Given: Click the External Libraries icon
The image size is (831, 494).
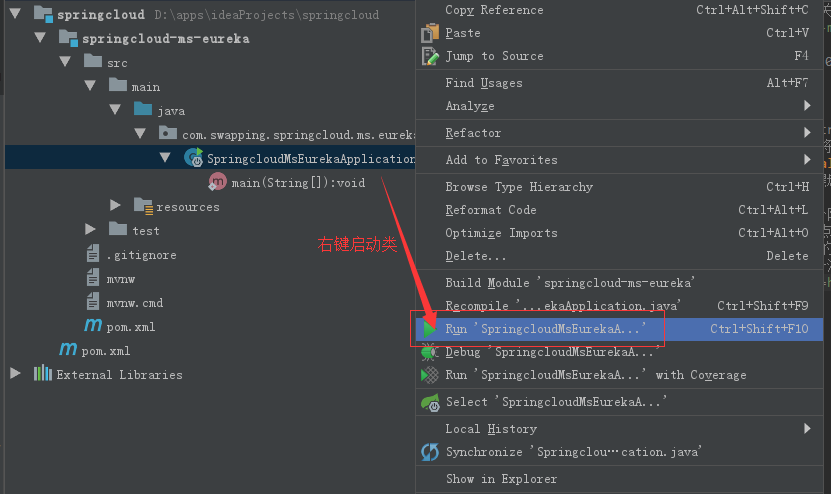Looking at the screenshot, I should click(x=43, y=374).
